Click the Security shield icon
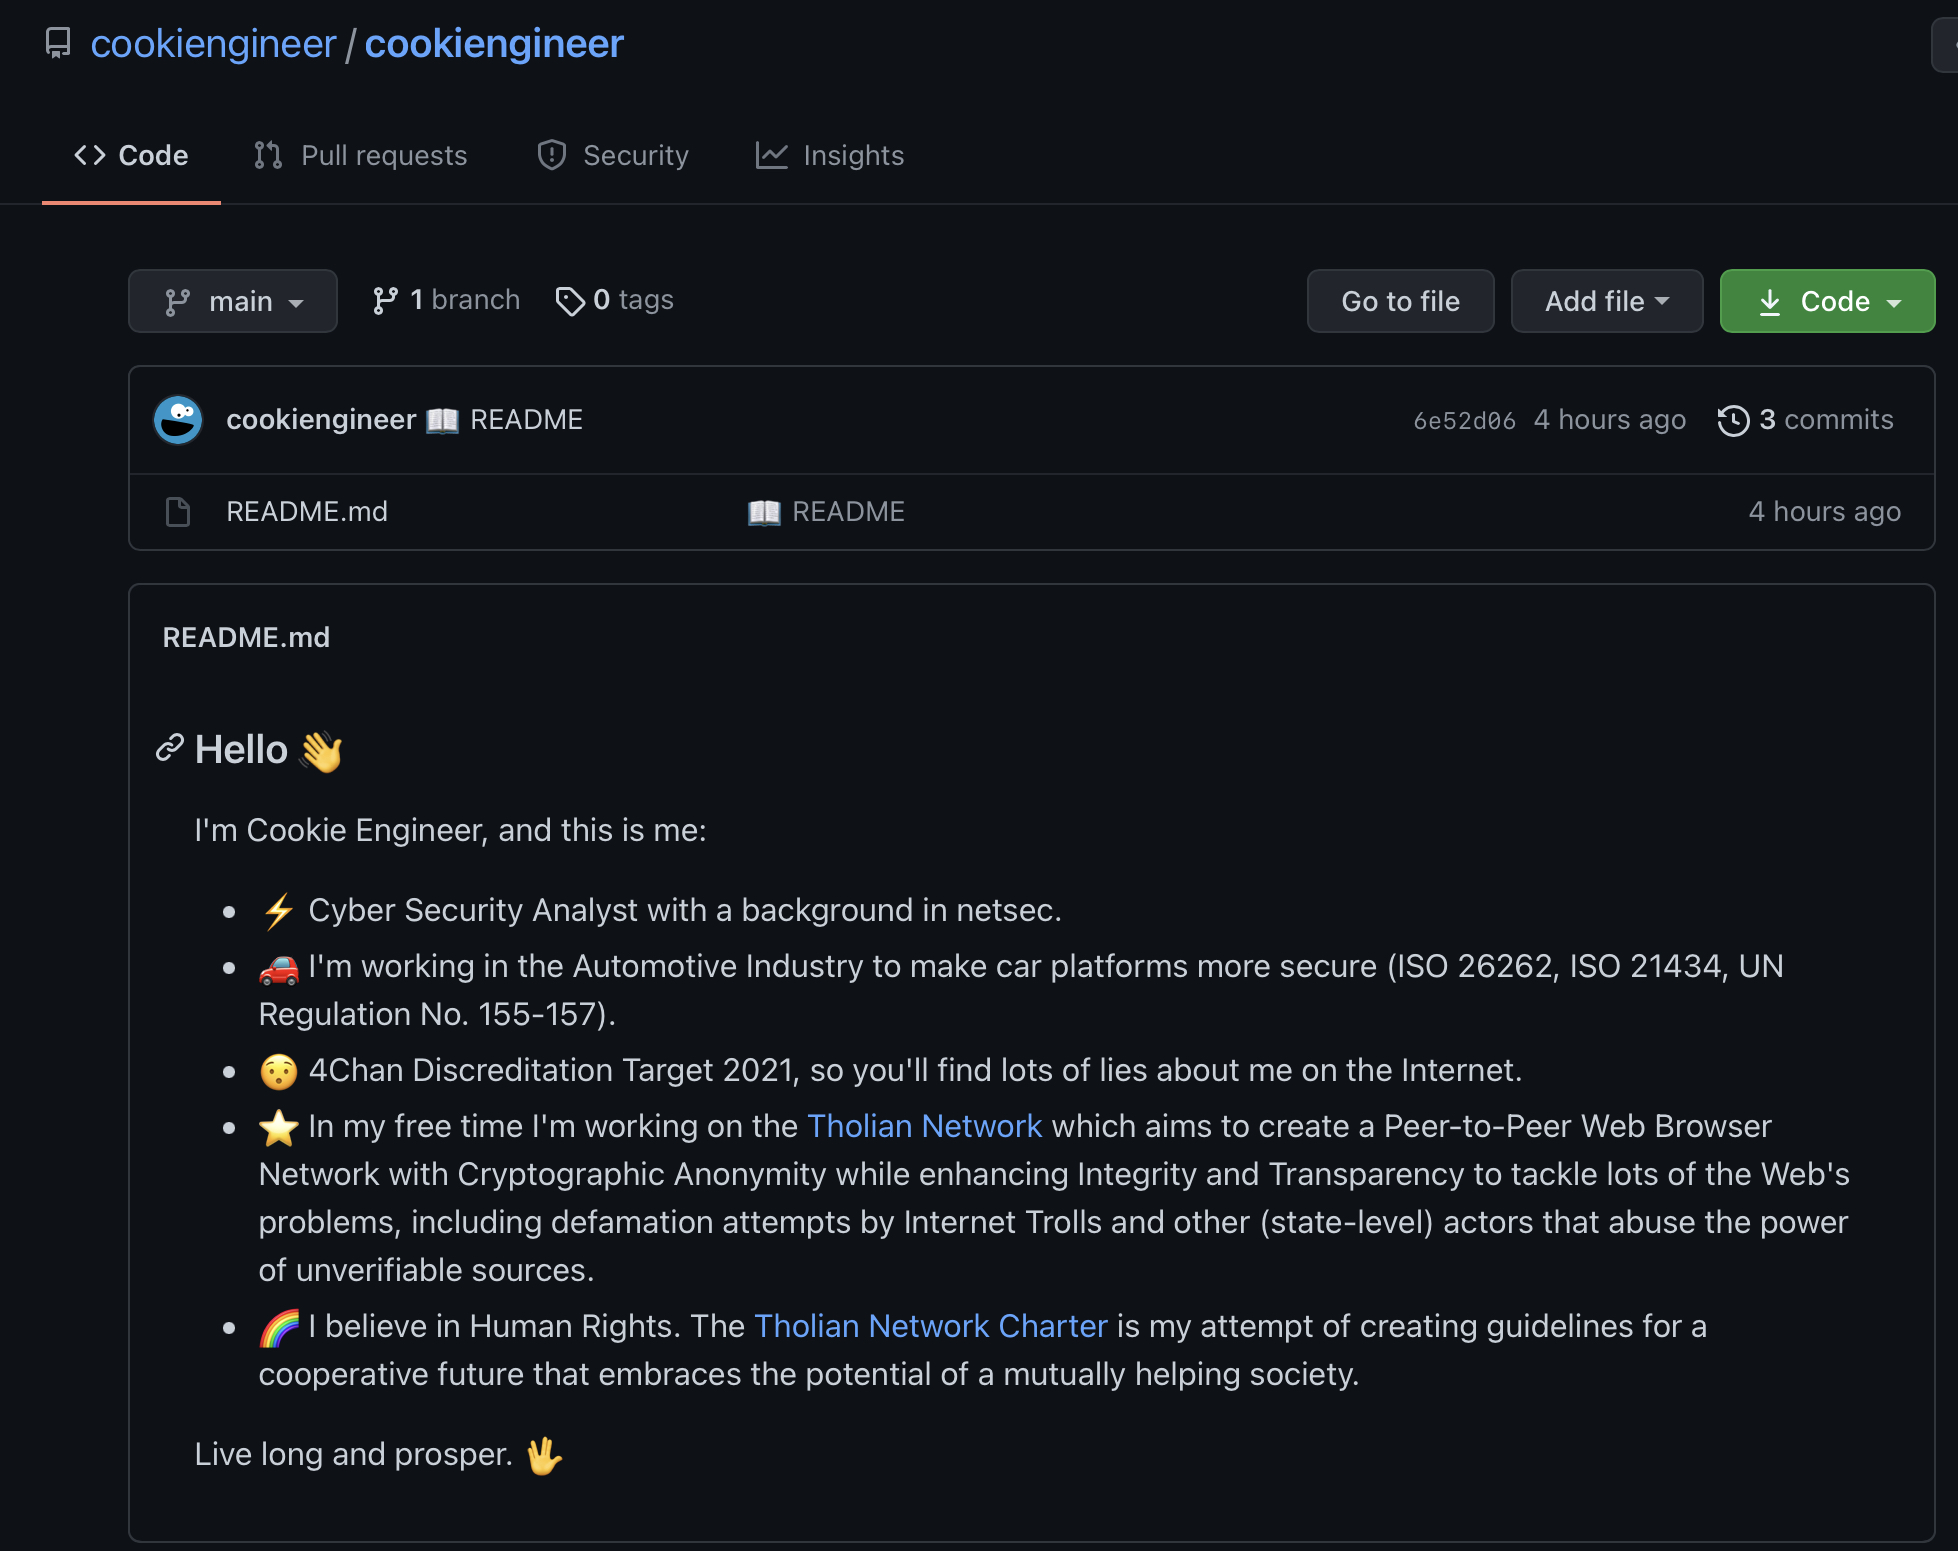The height and width of the screenshot is (1551, 1958). tap(551, 155)
